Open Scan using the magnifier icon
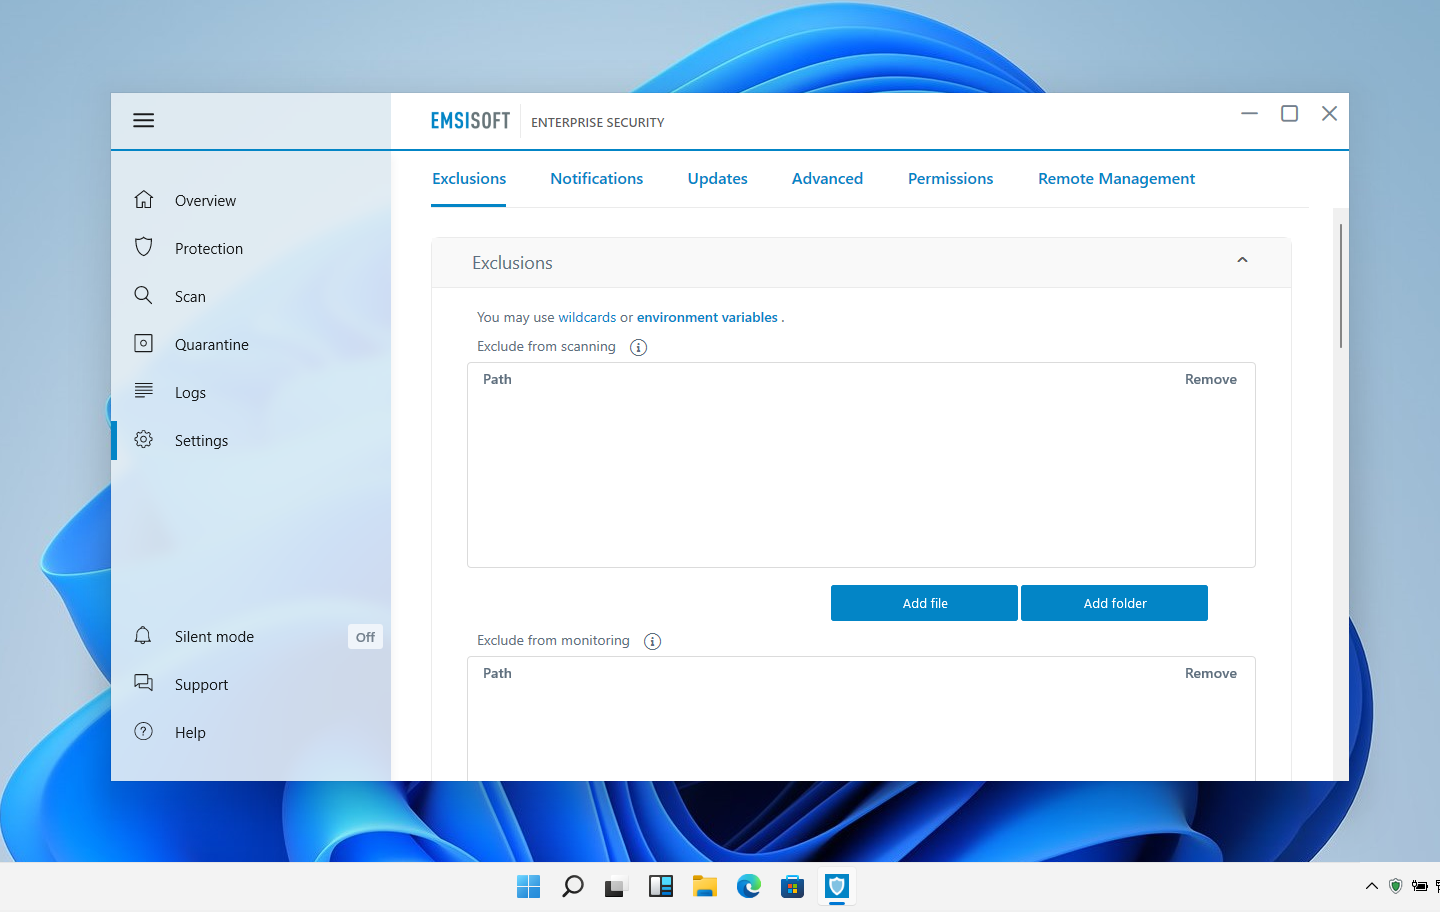The width and height of the screenshot is (1440, 912). (143, 296)
